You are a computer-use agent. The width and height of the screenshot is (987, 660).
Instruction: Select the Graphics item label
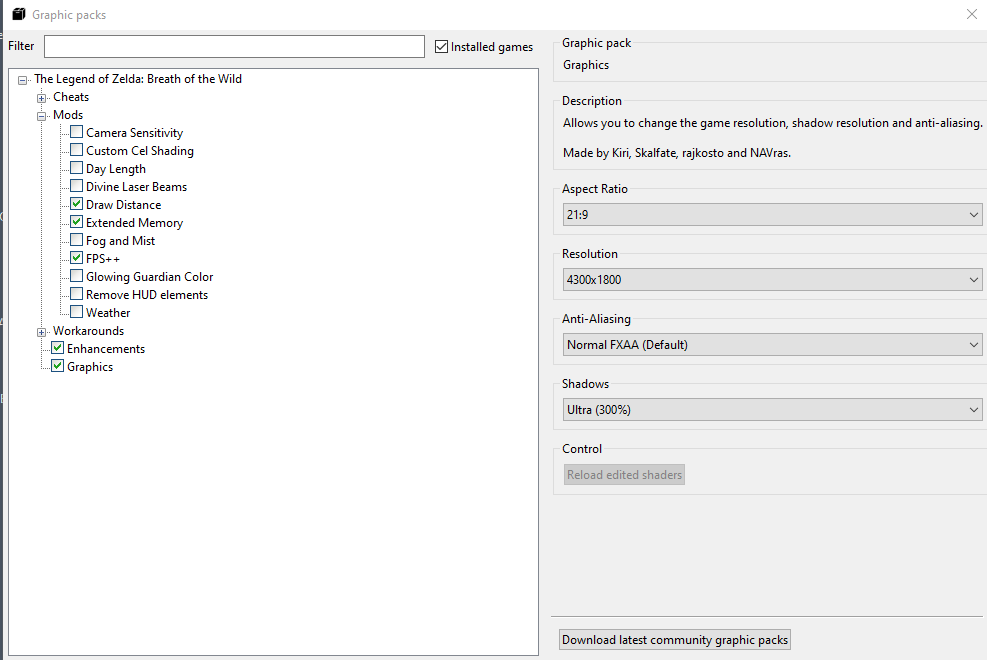pos(90,367)
